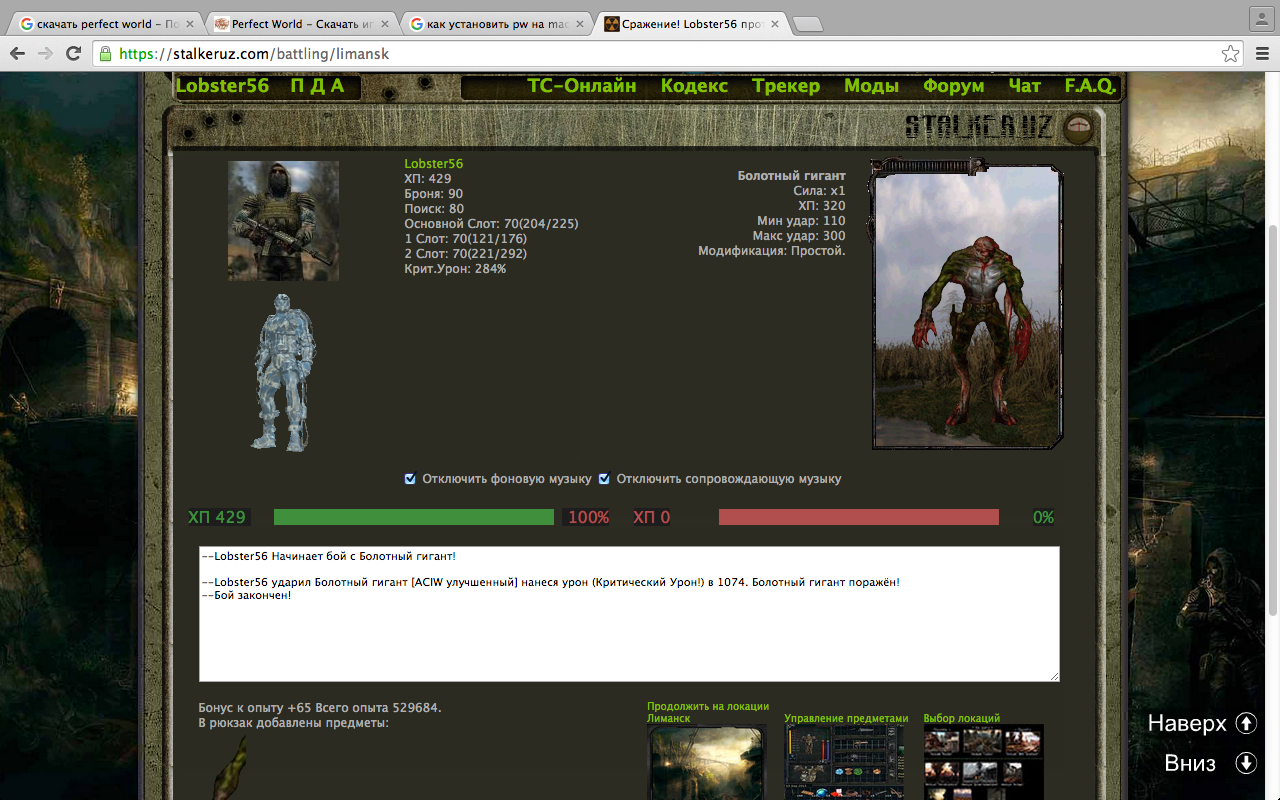The image size is (1280, 800).
Task: Click the Вниз down-arrow icon
Action: (1245, 763)
